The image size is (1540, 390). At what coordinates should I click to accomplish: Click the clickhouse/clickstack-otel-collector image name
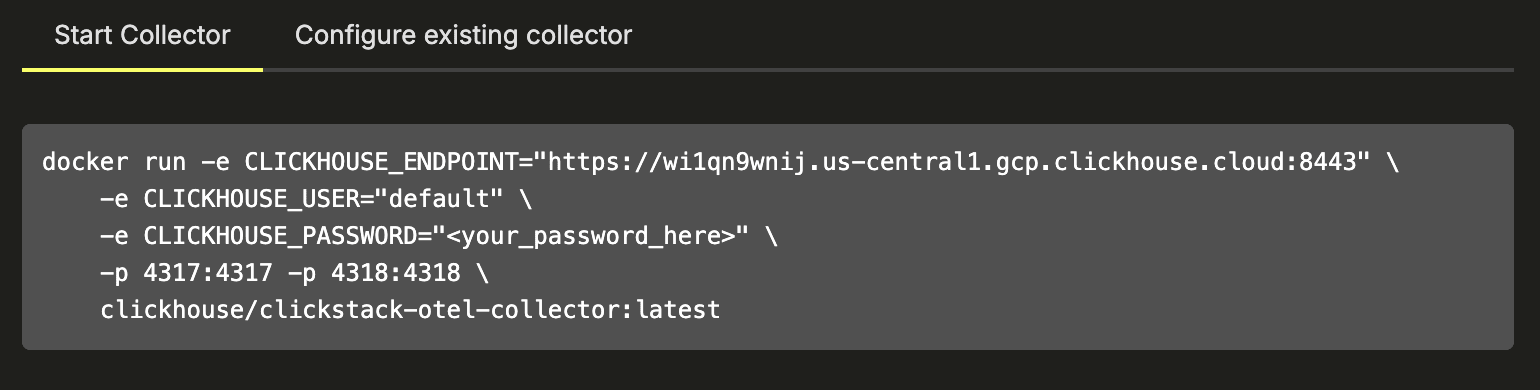point(360,310)
